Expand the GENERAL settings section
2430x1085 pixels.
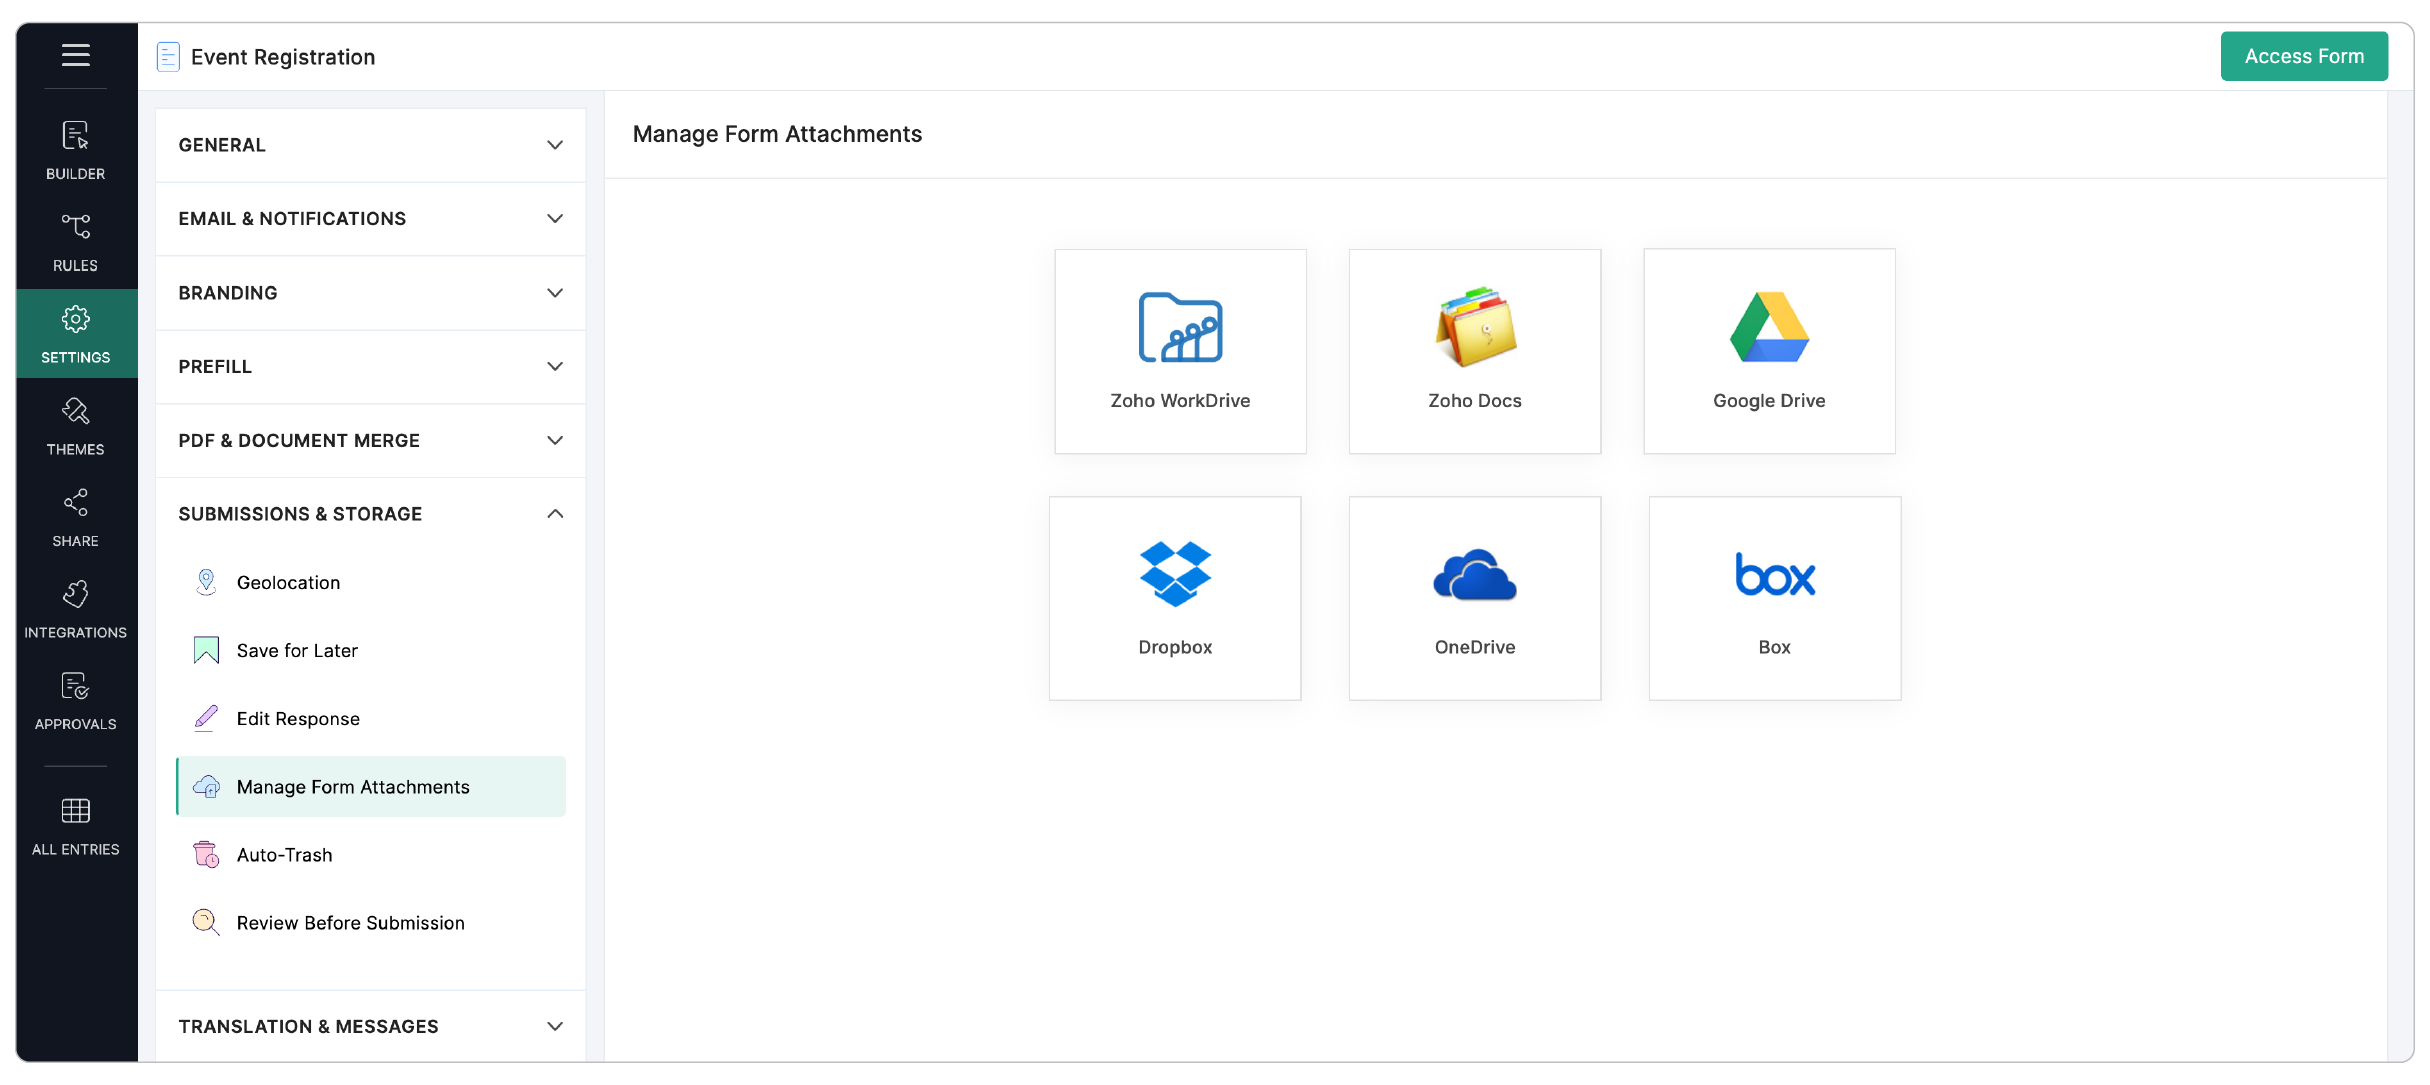(x=369, y=144)
